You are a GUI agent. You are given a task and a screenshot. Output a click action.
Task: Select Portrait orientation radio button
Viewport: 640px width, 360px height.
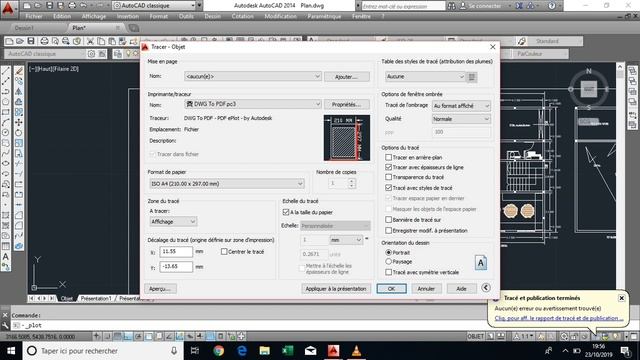[389, 253]
